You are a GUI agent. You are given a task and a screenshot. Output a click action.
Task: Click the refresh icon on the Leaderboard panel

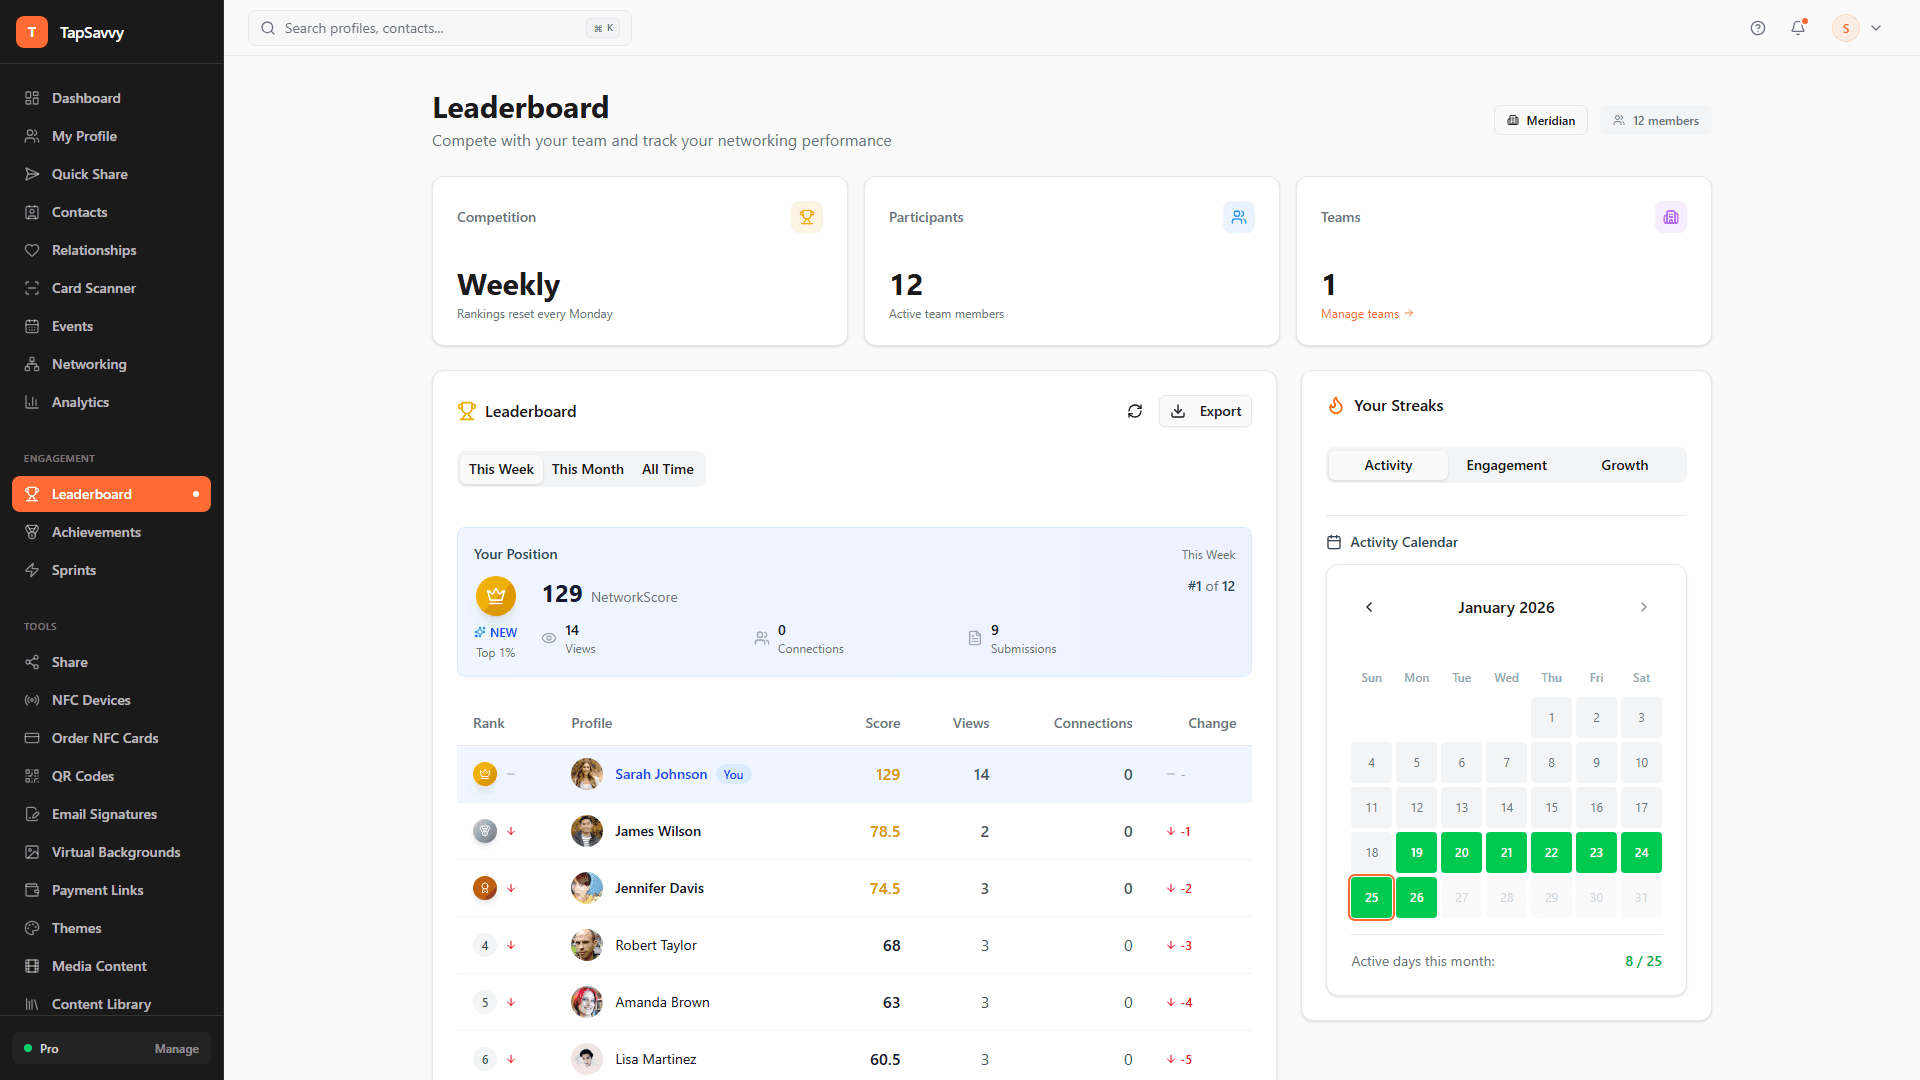(1134, 411)
